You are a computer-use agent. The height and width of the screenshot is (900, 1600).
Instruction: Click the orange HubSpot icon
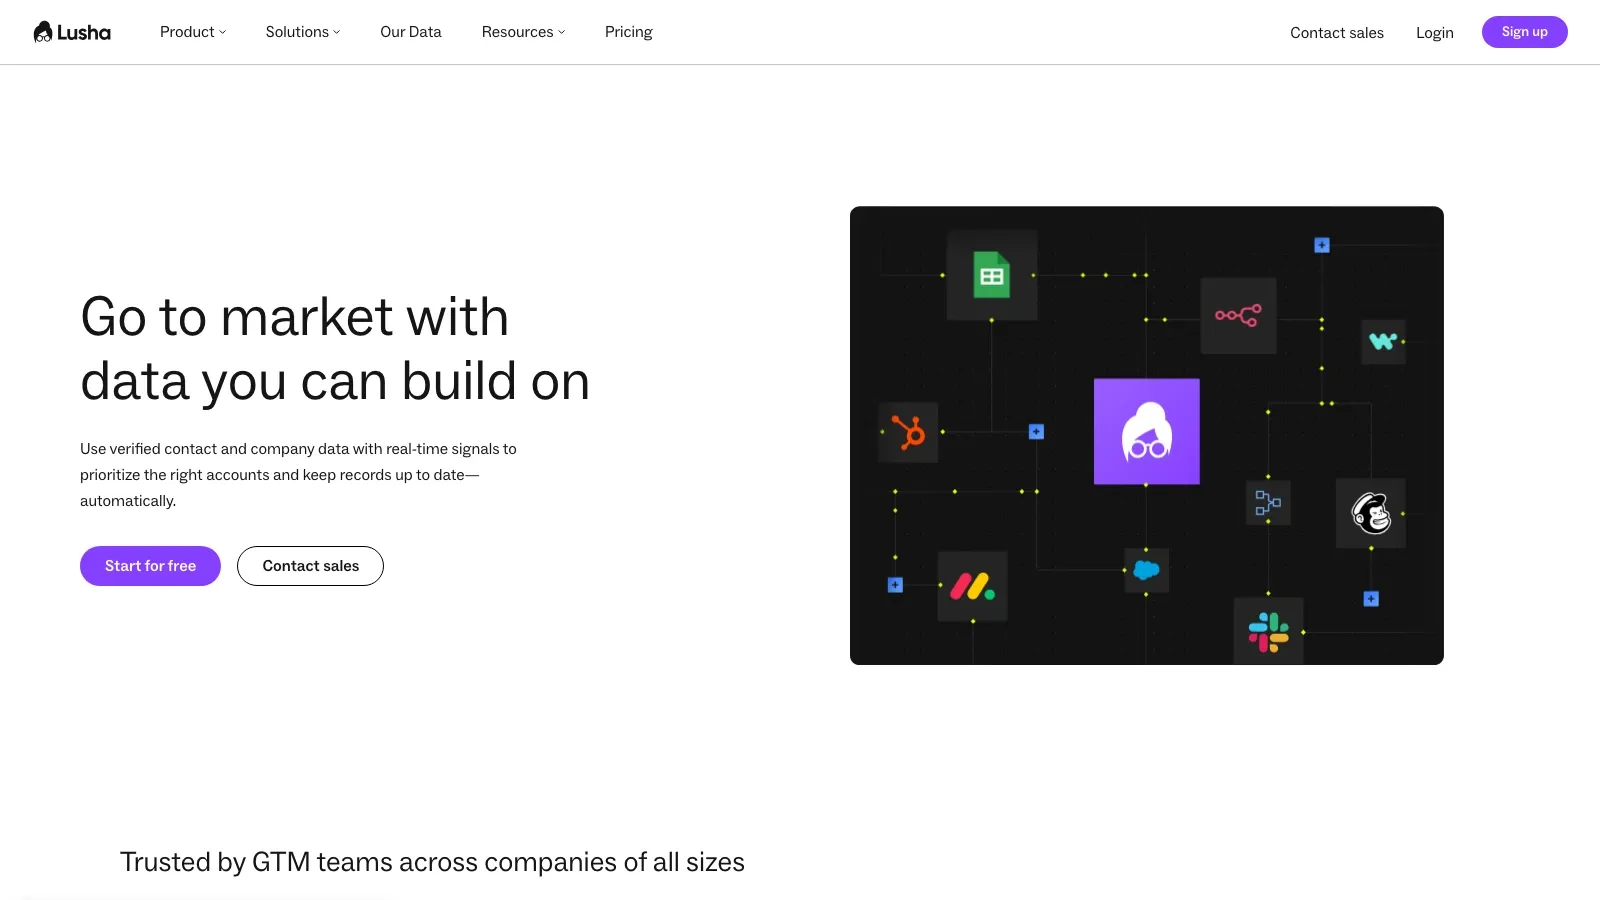point(908,432)
